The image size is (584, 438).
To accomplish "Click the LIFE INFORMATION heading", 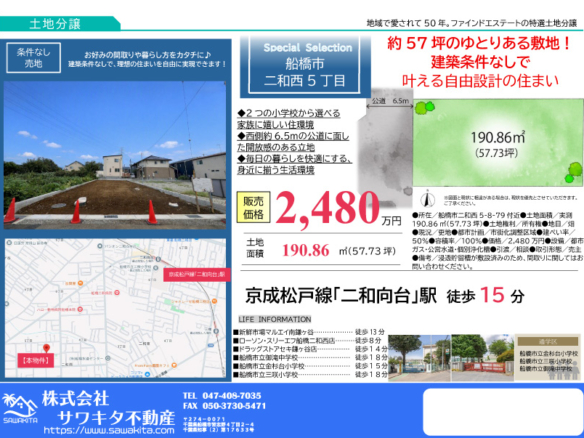I will [x=275, y=319].
